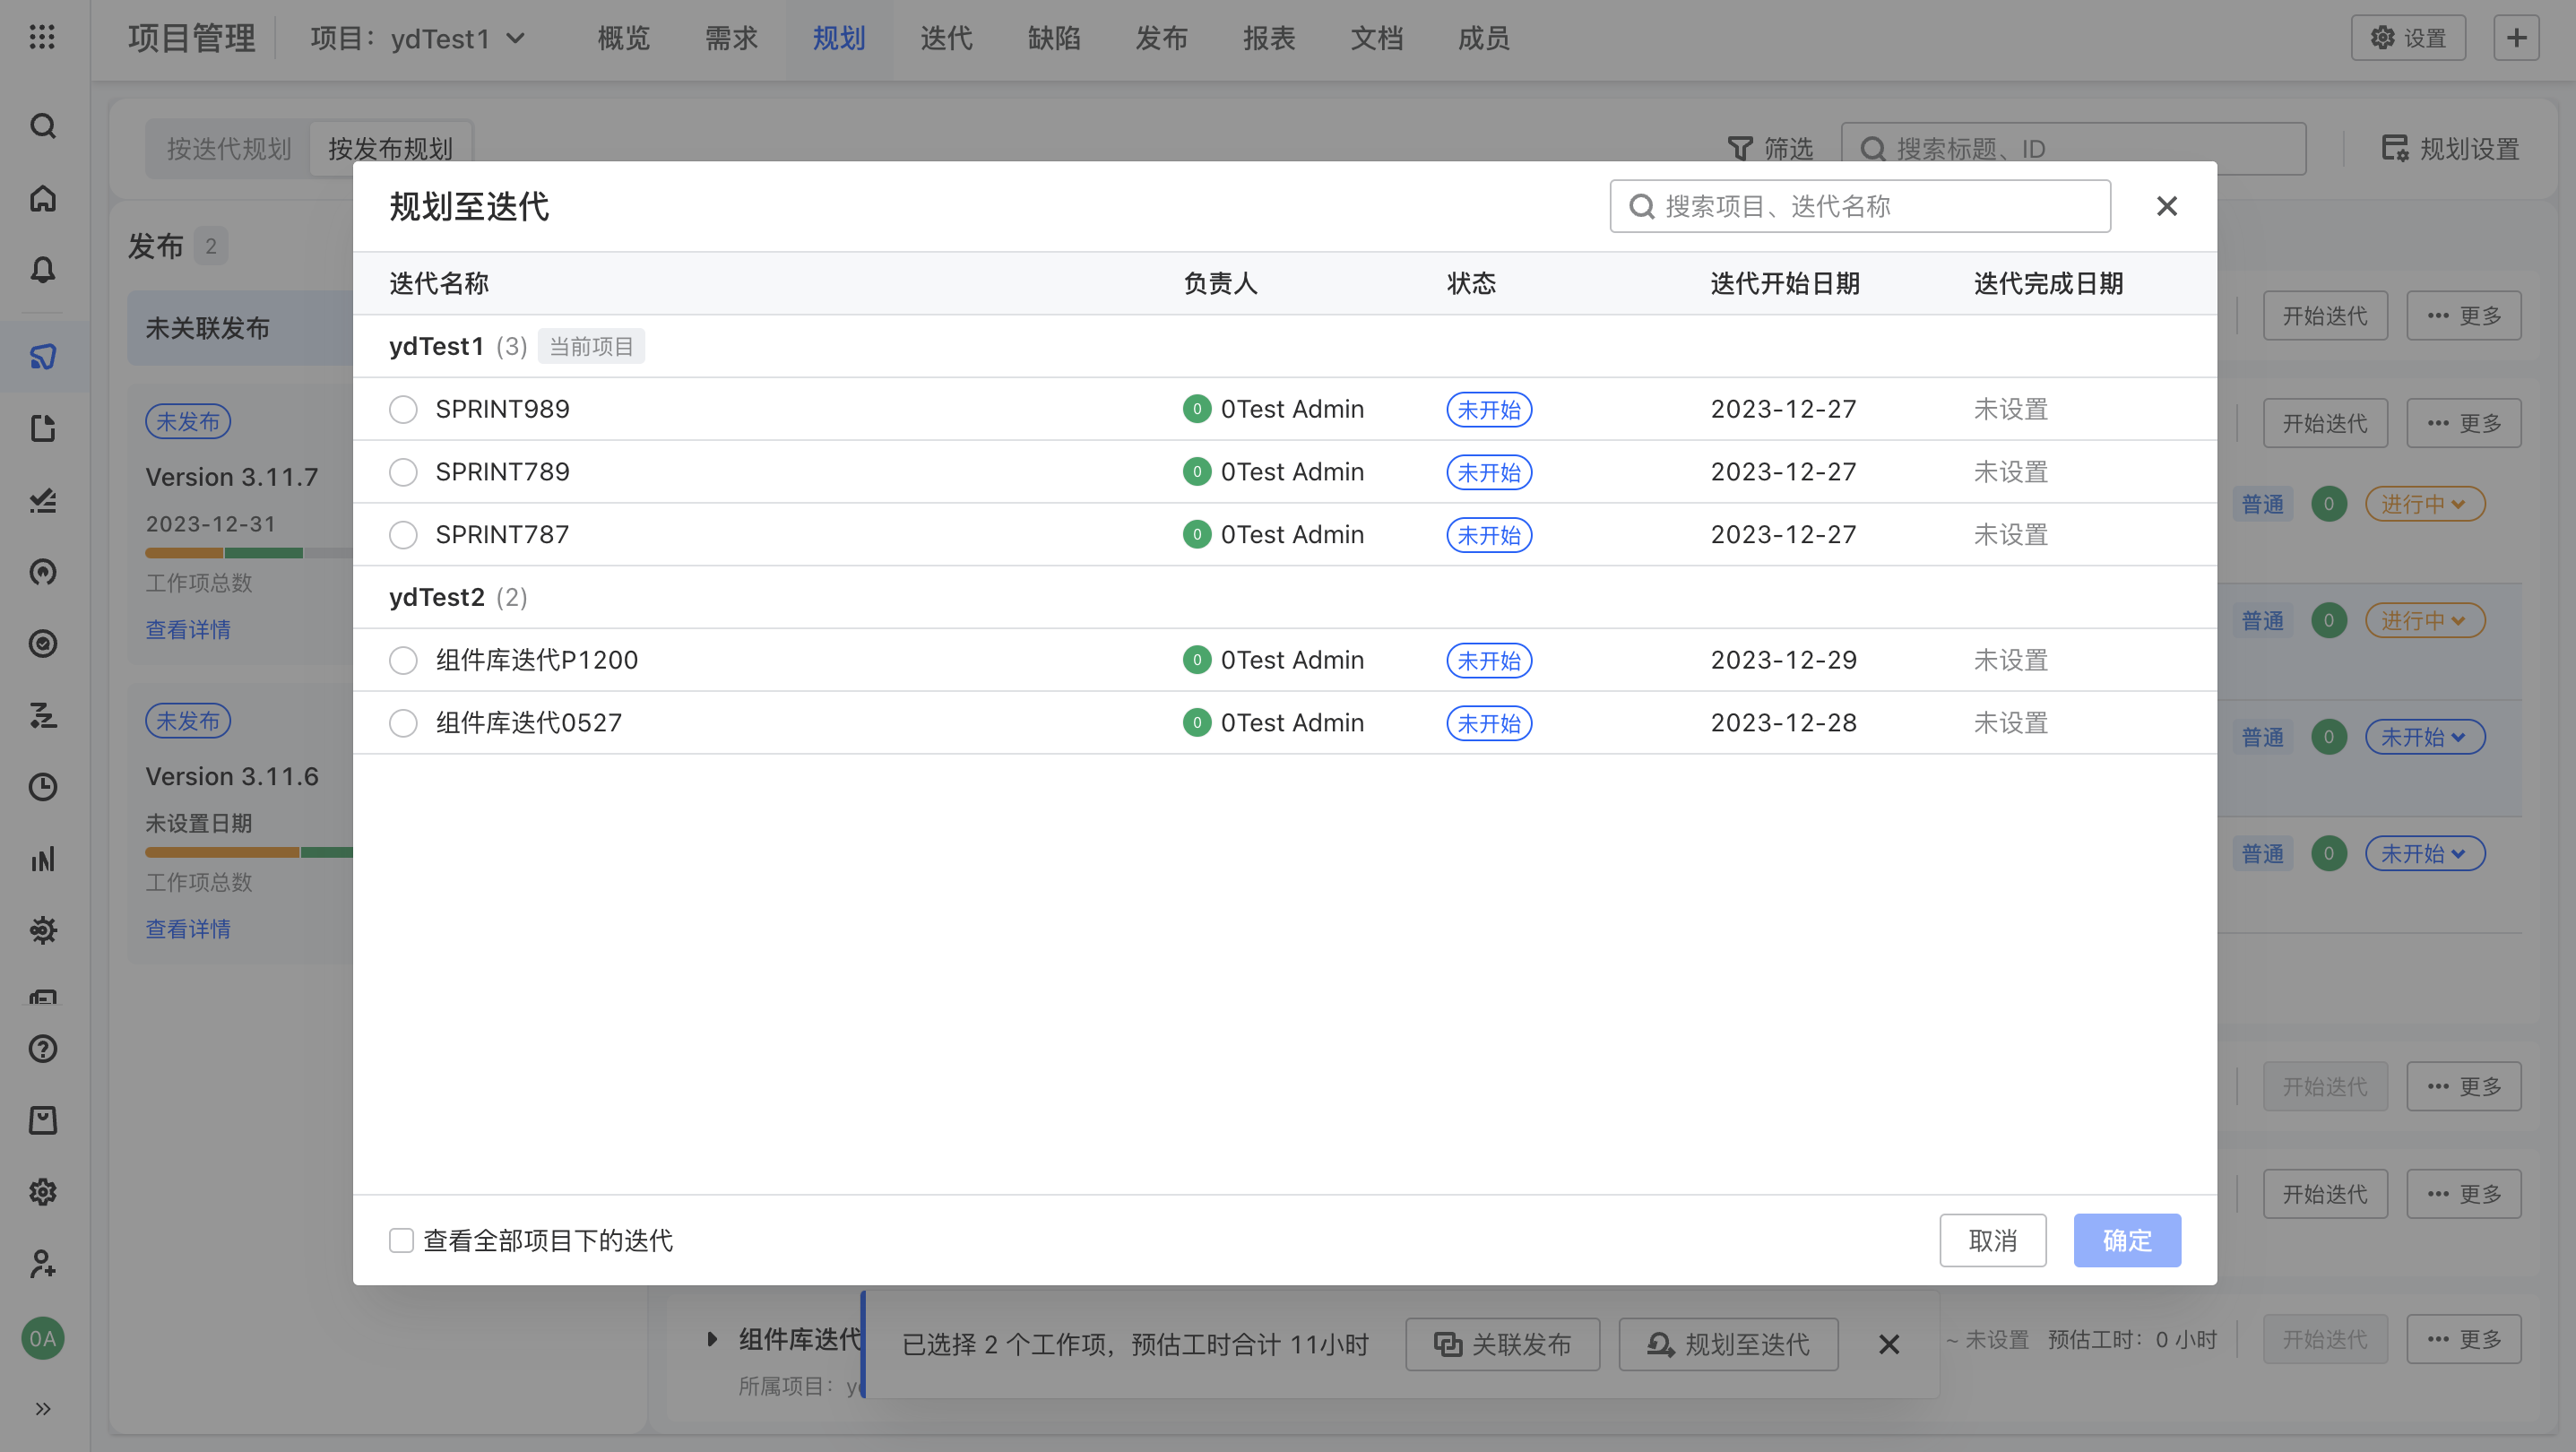The height and width of the screenshot is (1452, 2576).
Task: Click the bug icon in sidebar
Action: [x=42, y=930]
